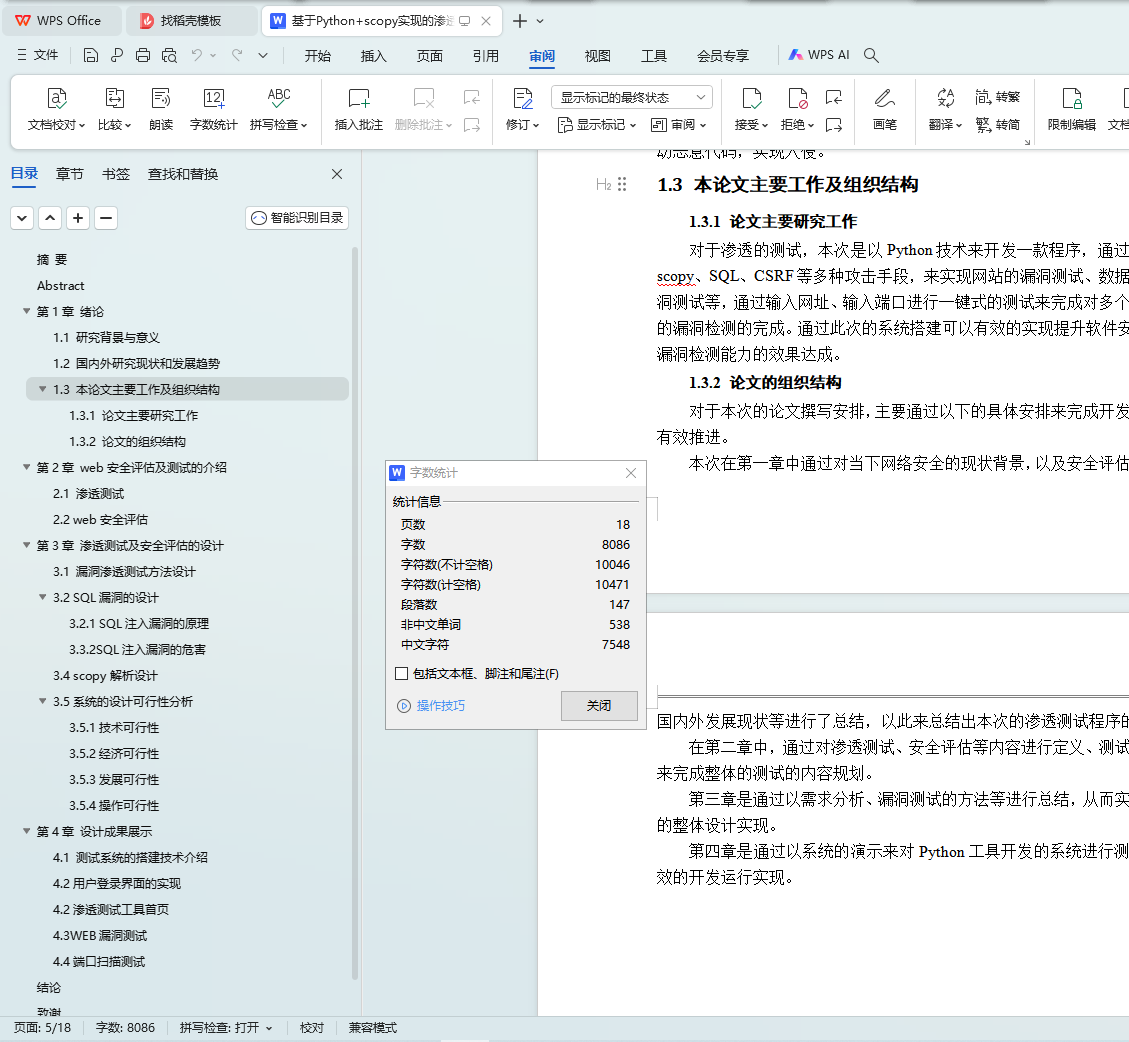Collapse 3.5 系统的设计可行性分析 node
Image resolution: width=1129 pixels, height=1042 pixels.
[42, 701]
